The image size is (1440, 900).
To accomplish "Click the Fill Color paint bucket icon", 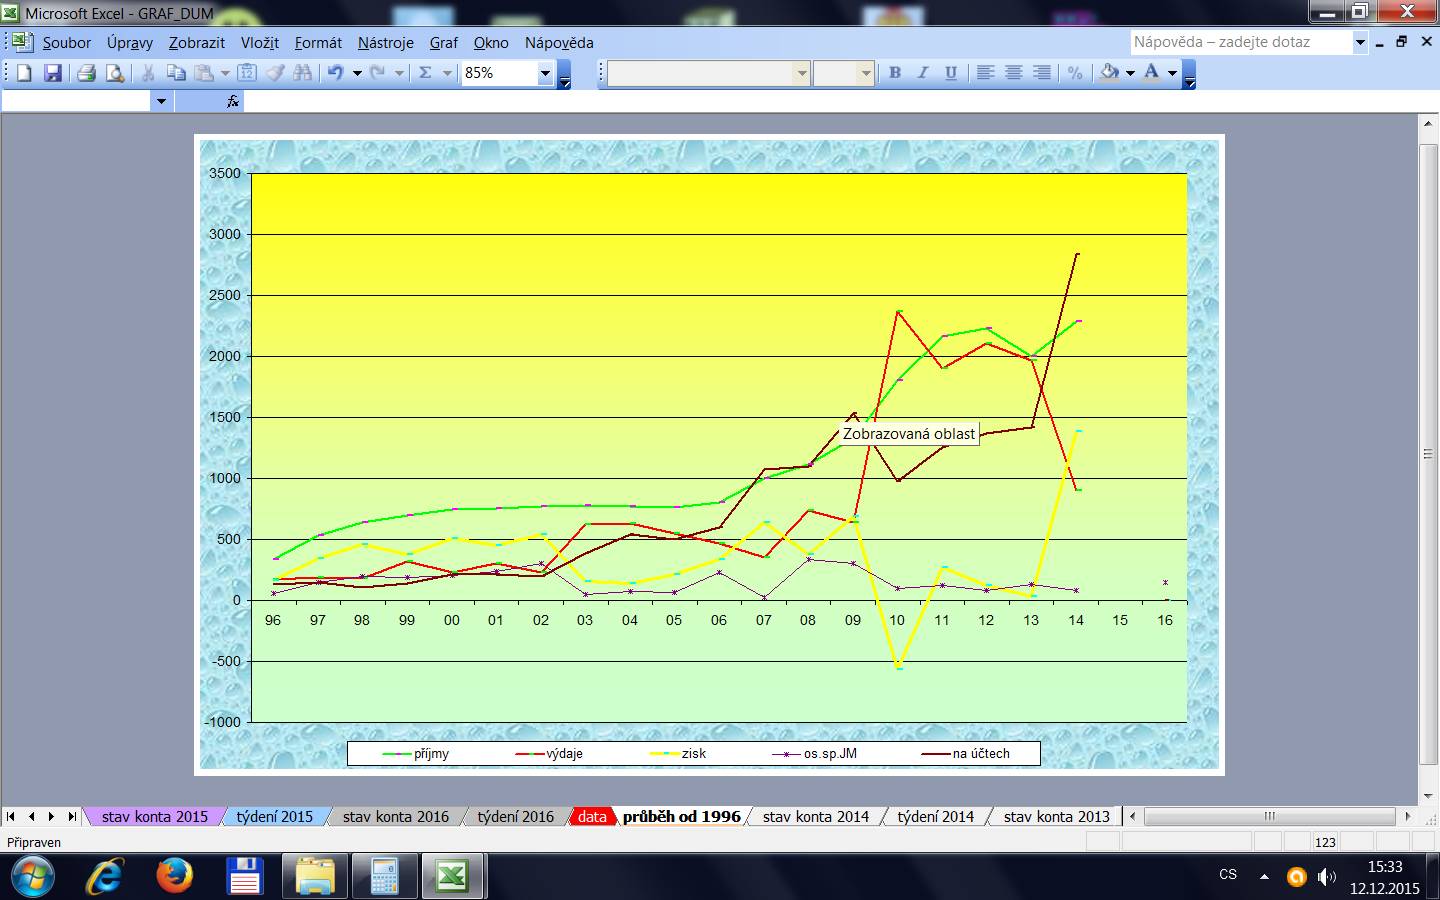I will (1109, 73).
